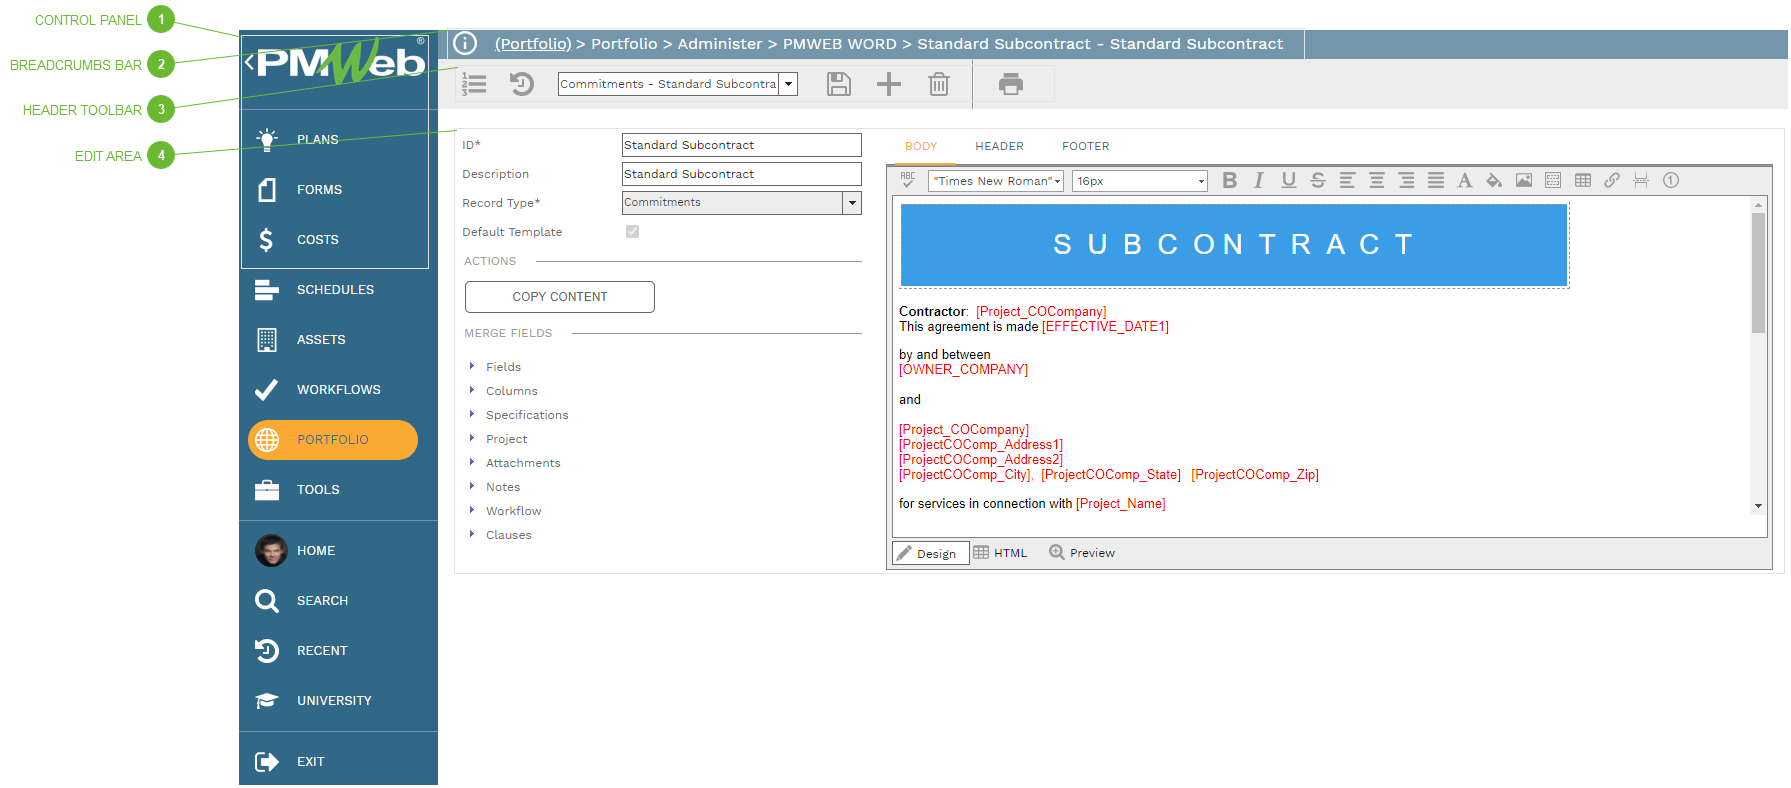Open the Schedules menu in sidebar
The image size is (1791, 788).
(x=335, y=290)
